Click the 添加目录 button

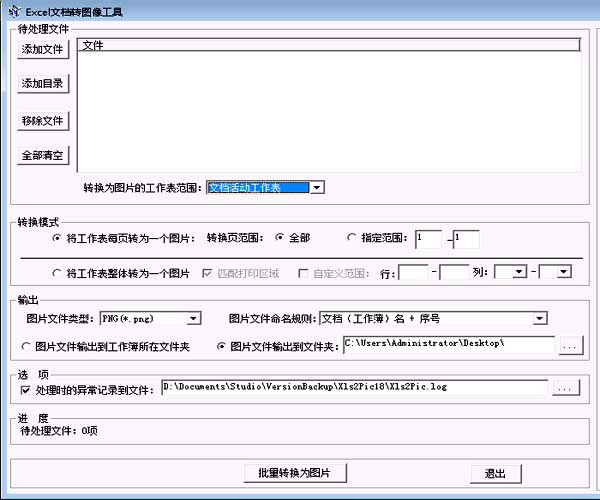[x=43, y=83]
